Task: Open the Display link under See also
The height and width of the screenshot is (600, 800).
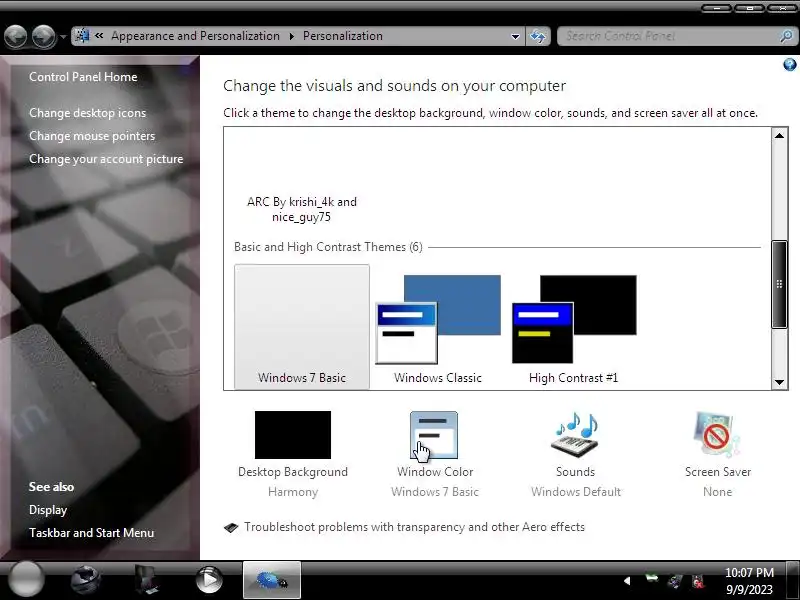Action: [48, 510]
